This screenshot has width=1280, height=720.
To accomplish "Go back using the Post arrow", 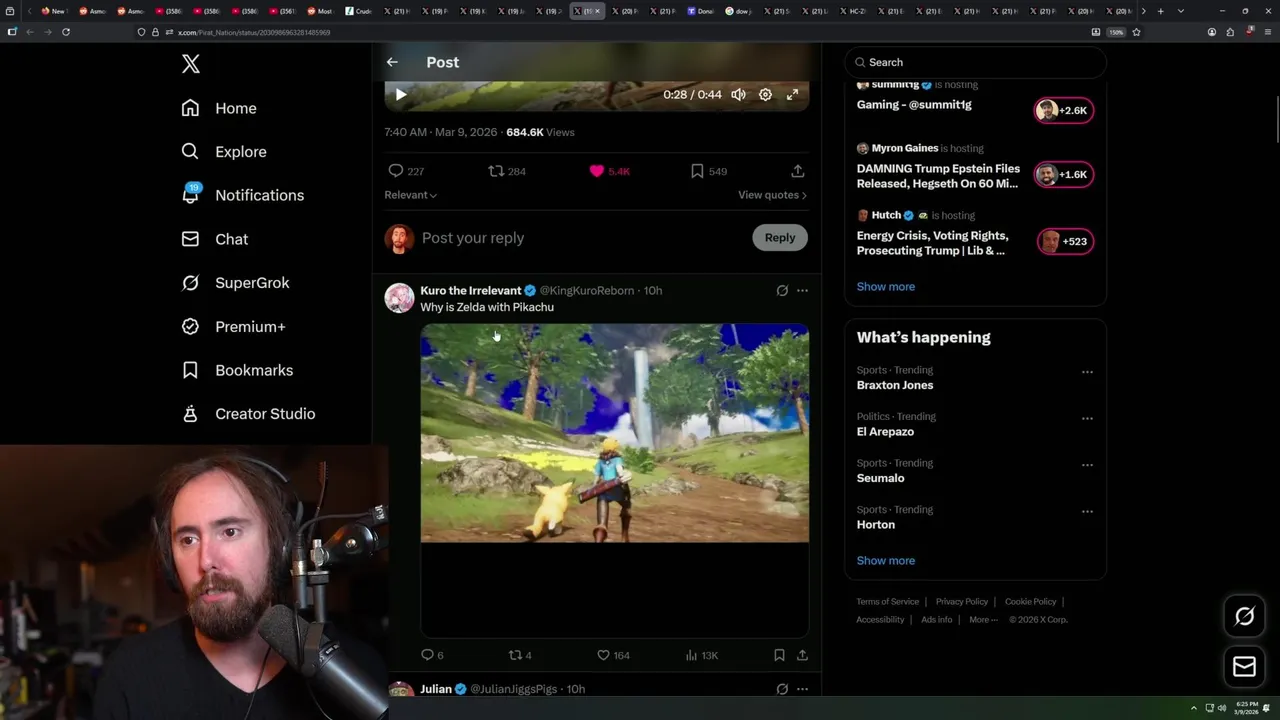I will pyautogui.click(x=392, y=62).
